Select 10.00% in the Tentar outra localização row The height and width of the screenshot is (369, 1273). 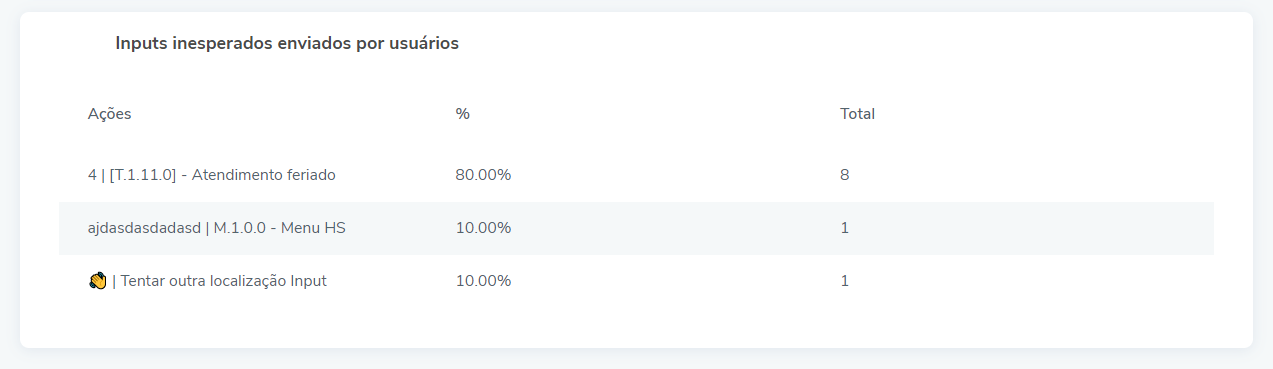483,281
